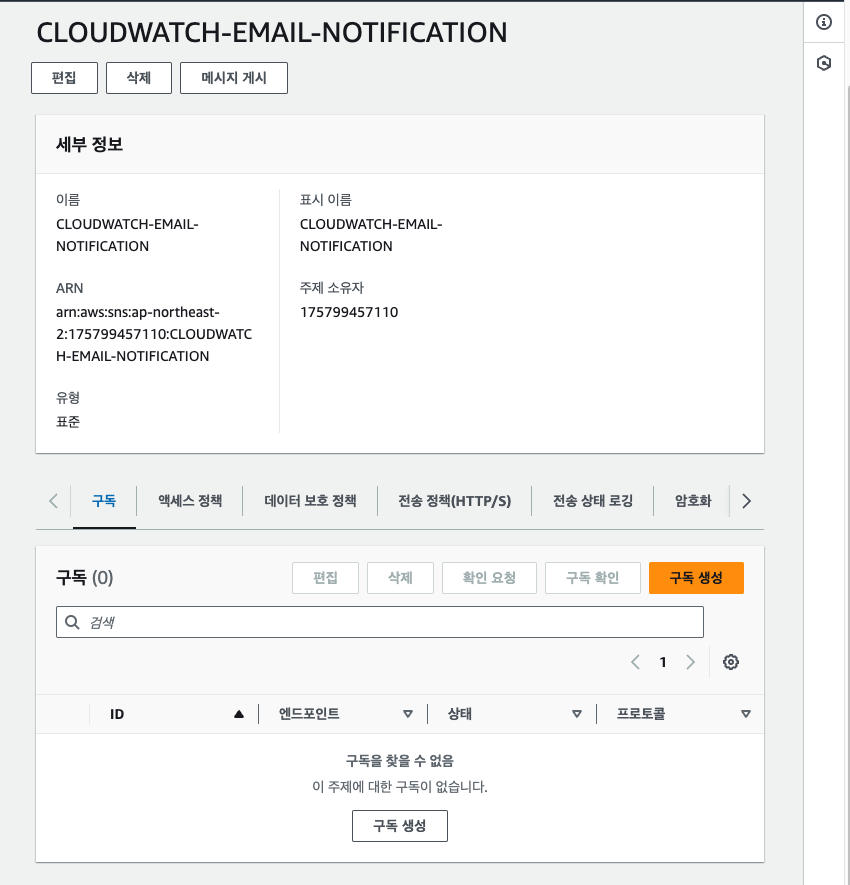Open the 암호화 tab
Viewport: 850px width, 885px height.
point(693,501)
